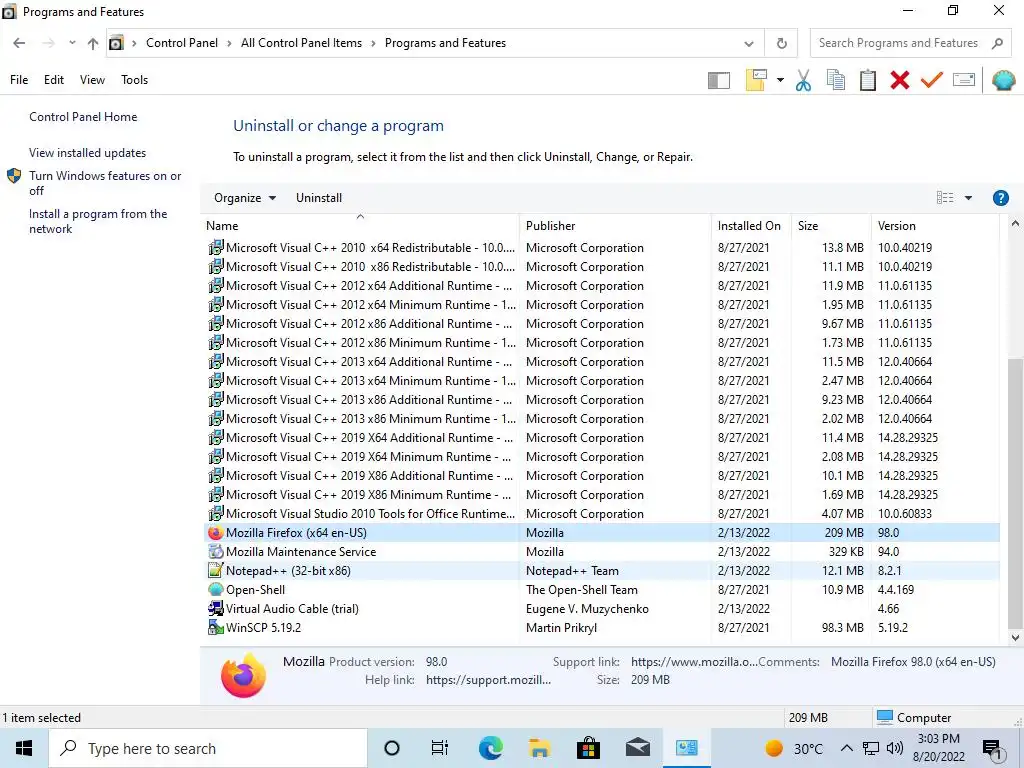Open the Windows Start button
The image size is (1024, 768).
tap(24, 748)
